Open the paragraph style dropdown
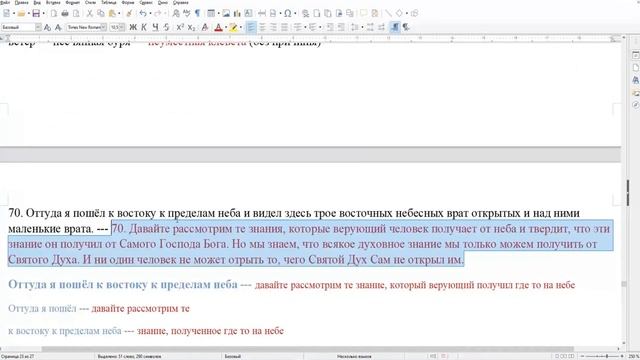This screenshot has width=640, height=360. click(x=38, y=27)
